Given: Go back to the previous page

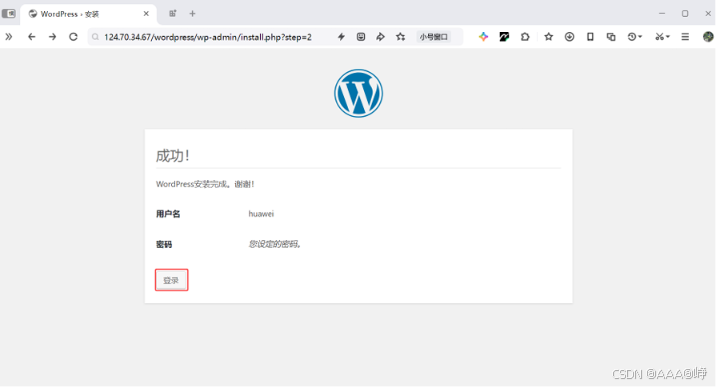Looking at the screenshot, I should [x=32, y=37].
